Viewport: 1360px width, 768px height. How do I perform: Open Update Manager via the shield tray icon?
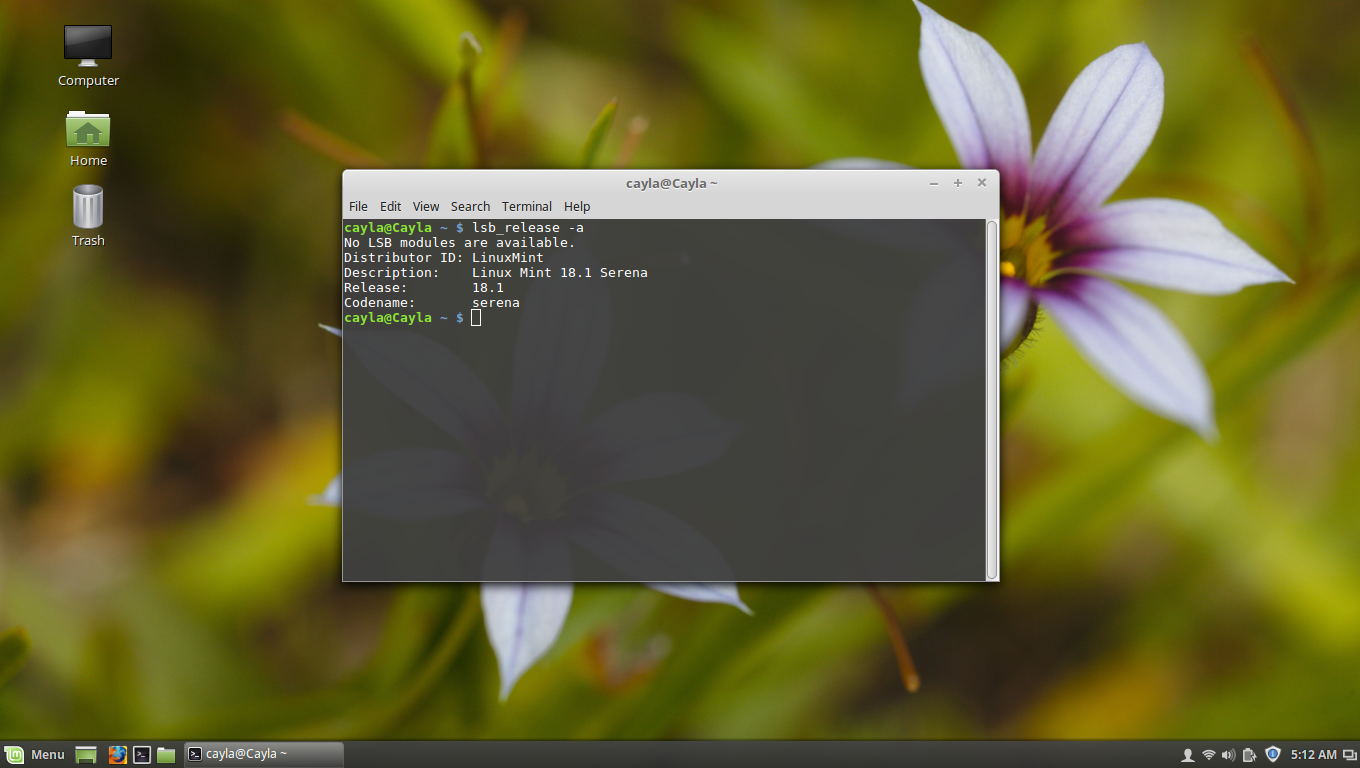tap(1272, 754)
